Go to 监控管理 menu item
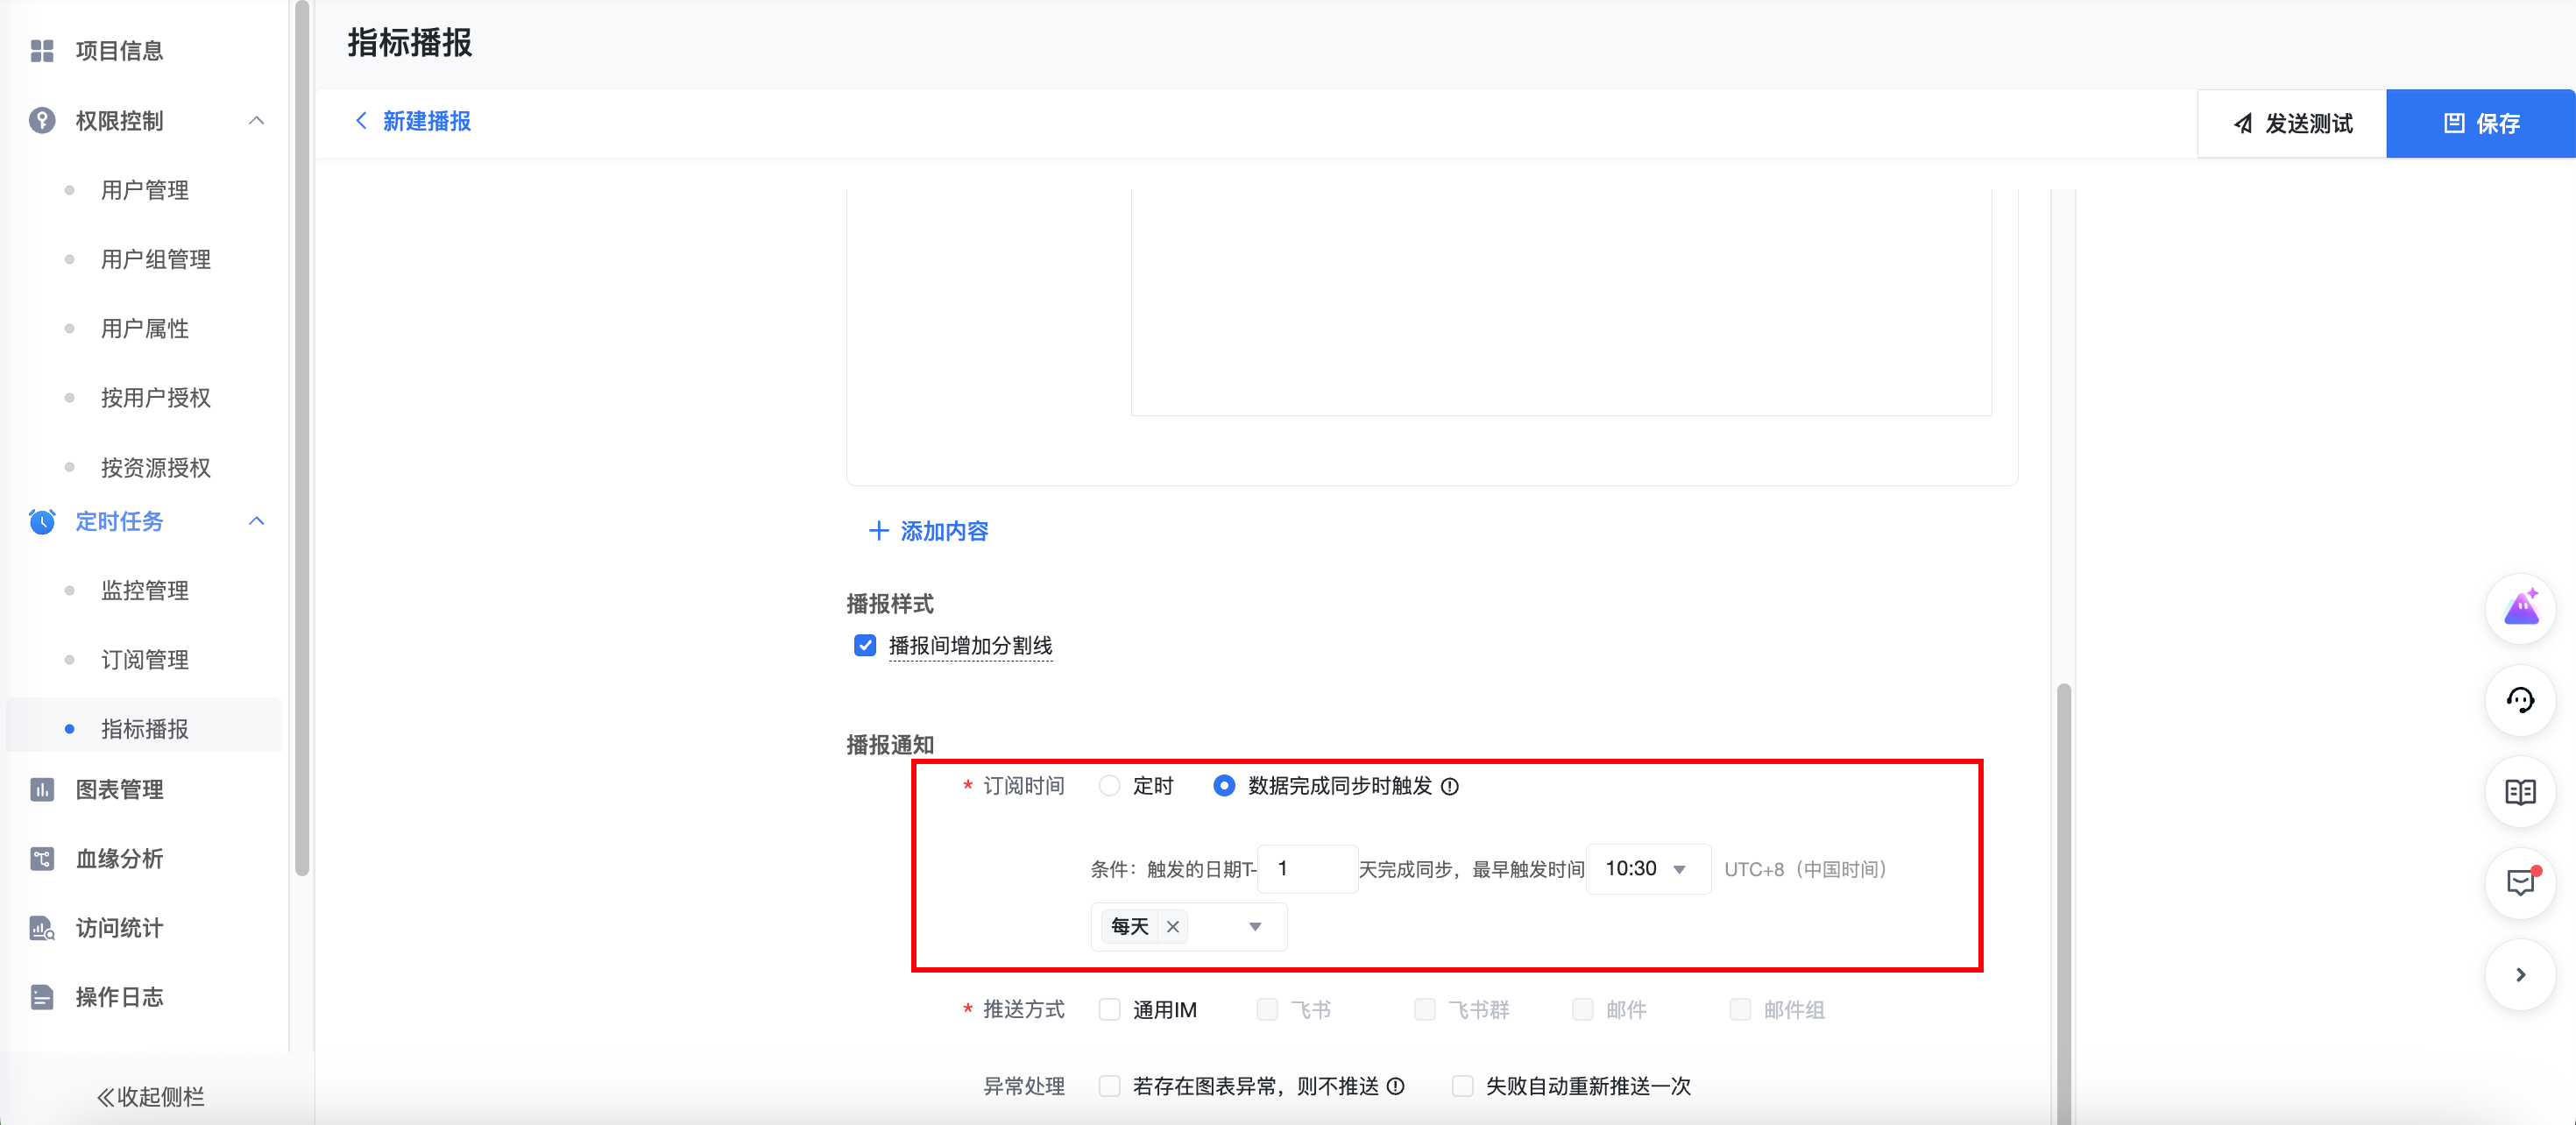Screen dimensions: 2576x1125 145,591
